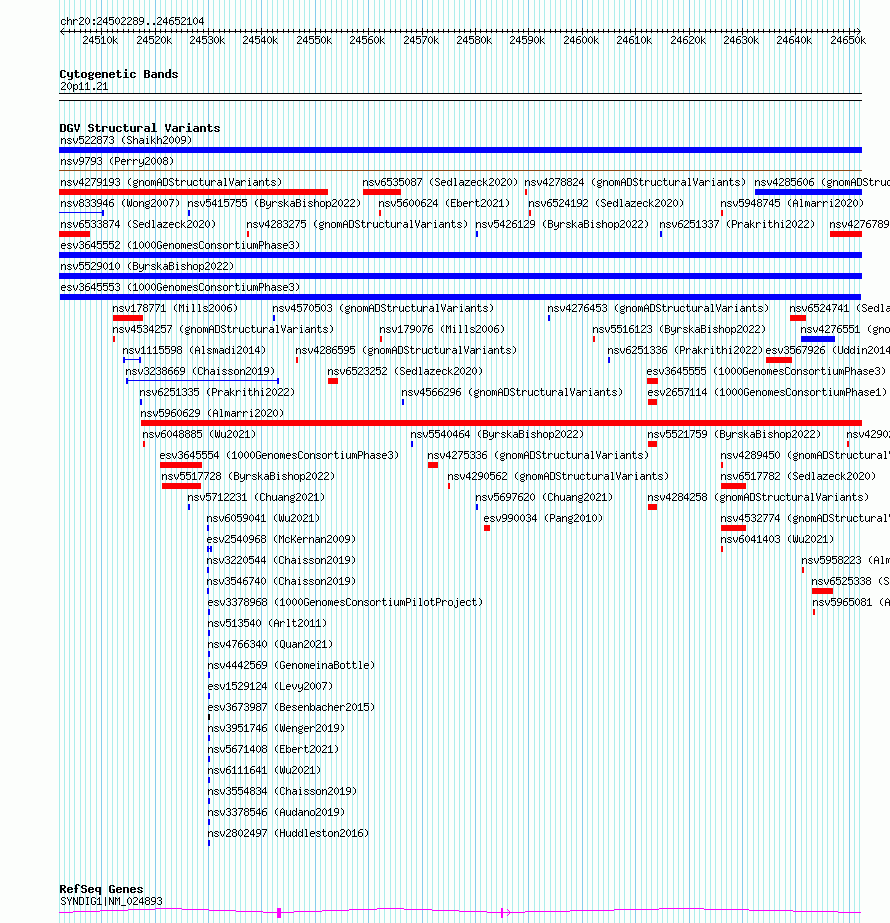Open nsv5960629 (Almarri2020) label

212,413
